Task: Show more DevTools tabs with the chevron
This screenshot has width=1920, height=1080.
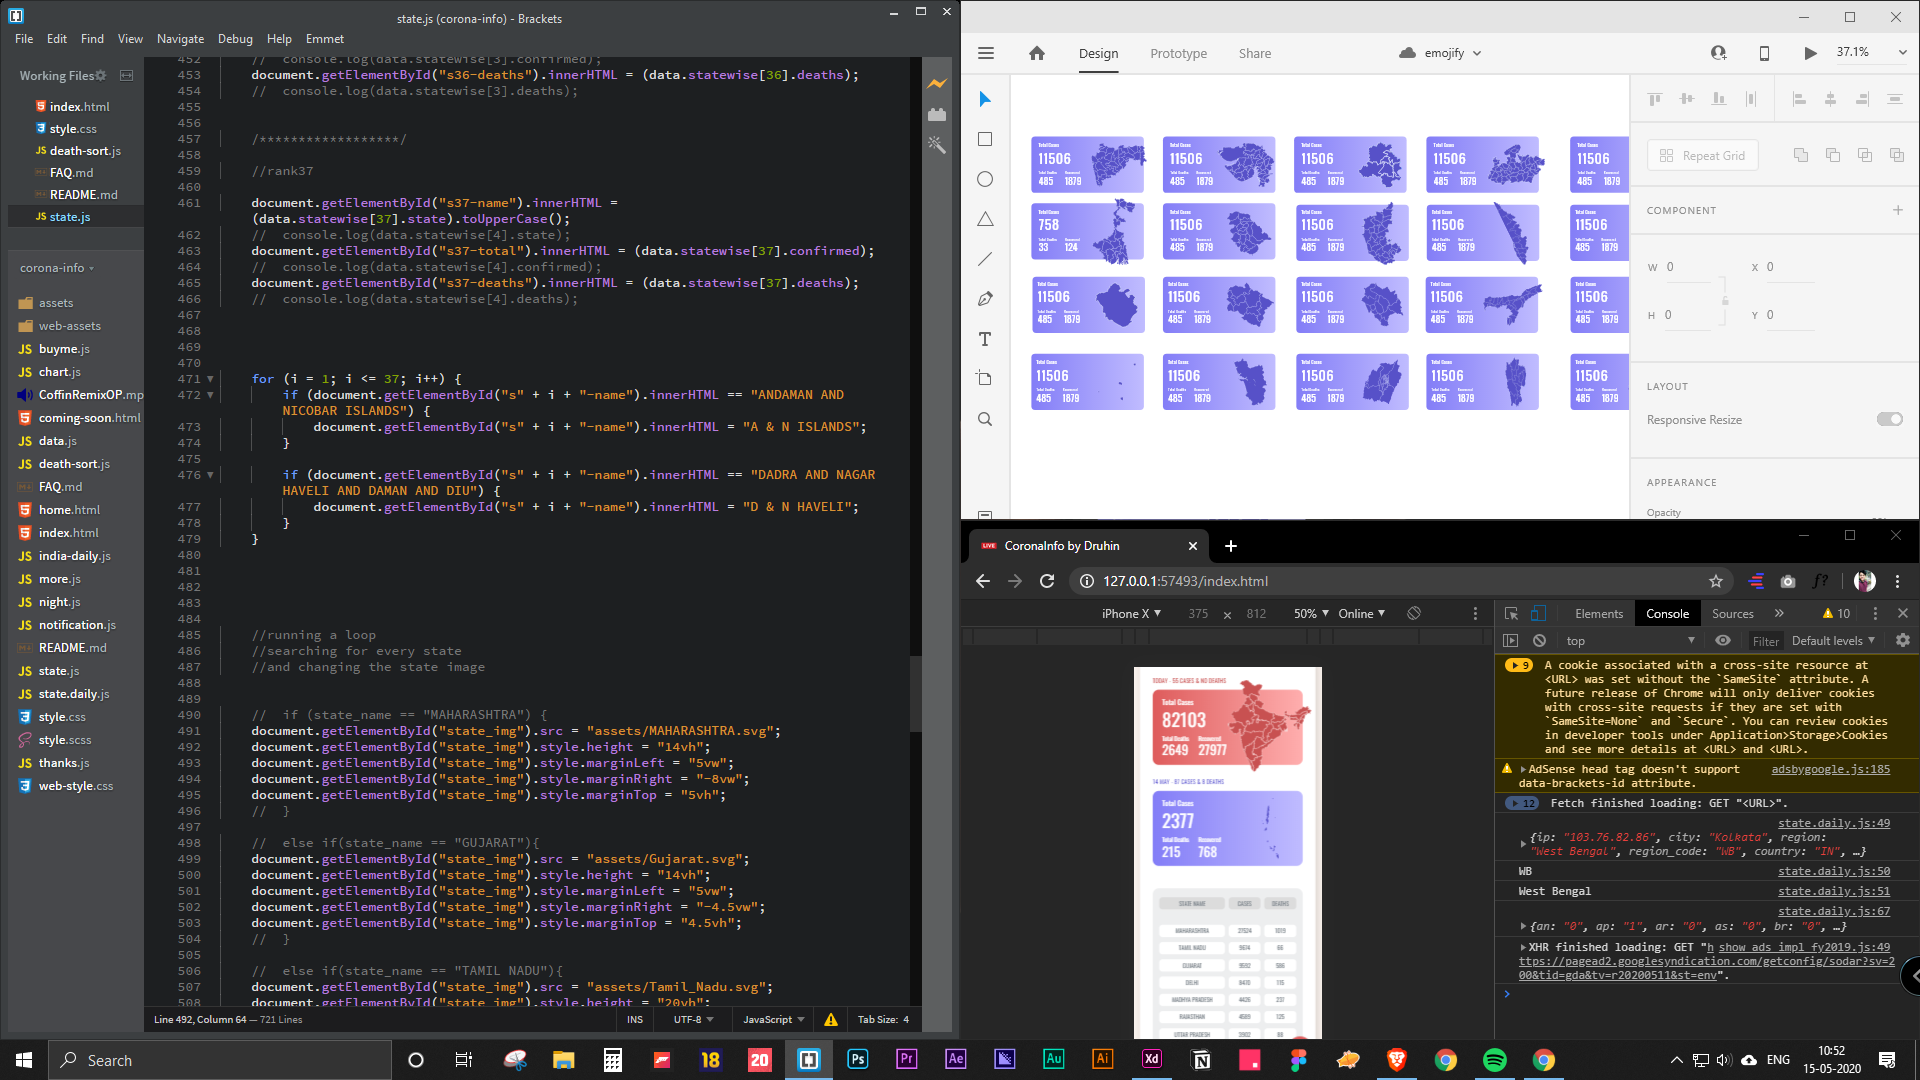Action: point(1779,613)
